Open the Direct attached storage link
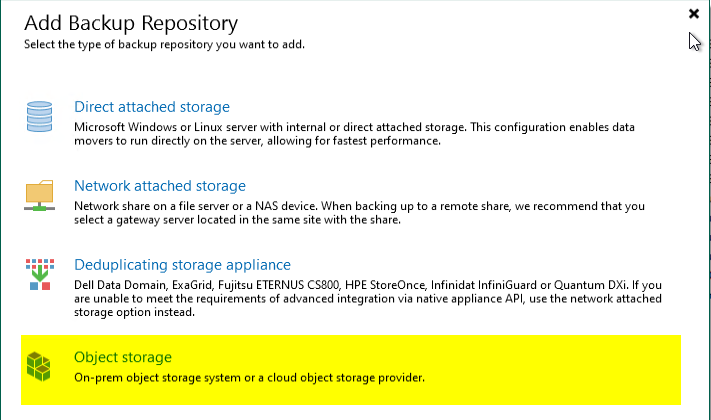The image size is (711, 420). (x=152, y=107)
